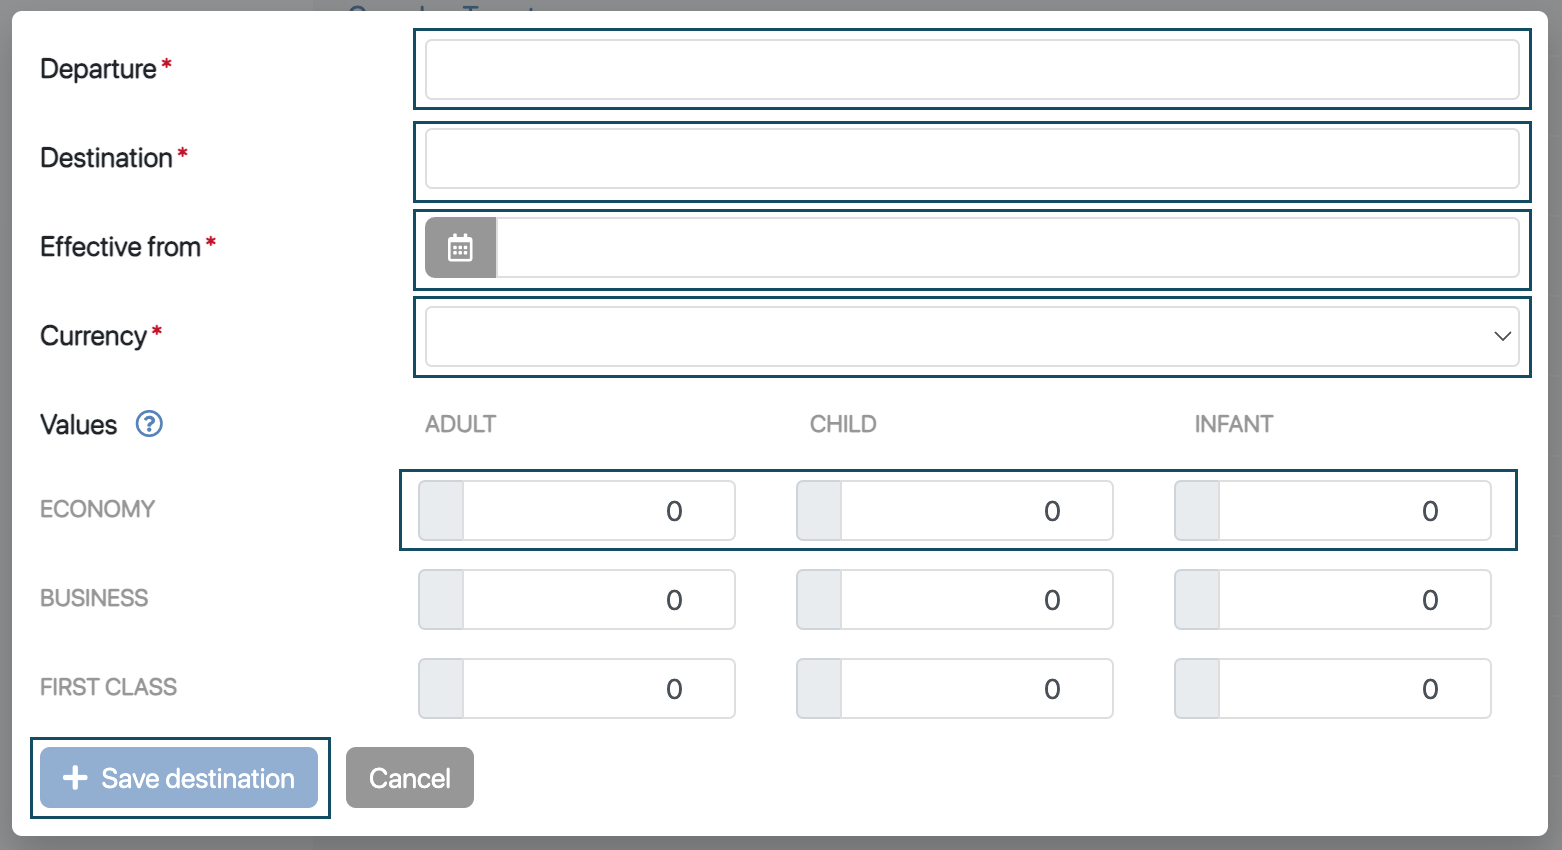Click the Economy Infant value field

pyautogui.click(x=1354, y=511)
